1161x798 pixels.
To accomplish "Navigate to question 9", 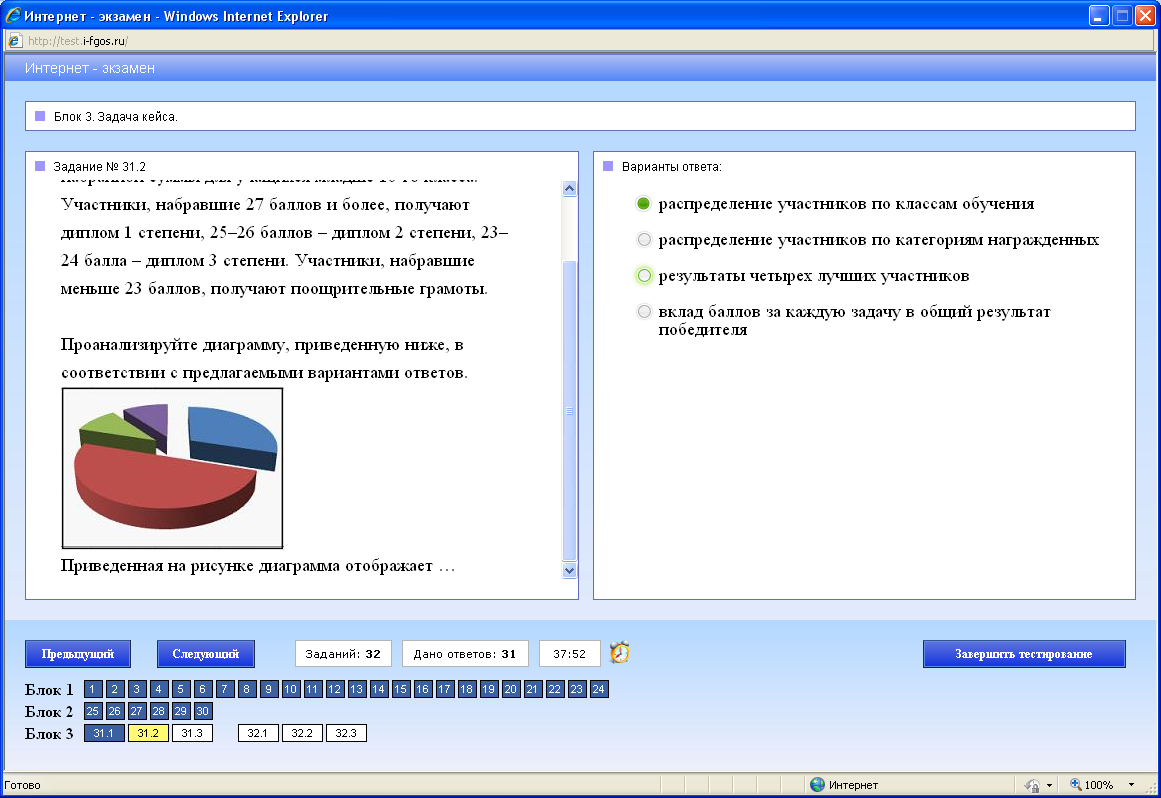I will click(268, 689).
